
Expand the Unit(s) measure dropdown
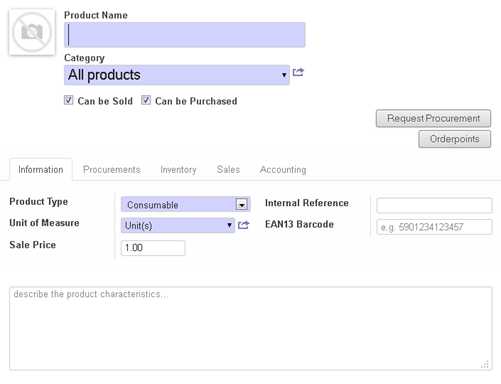click(x=178, y=225)
